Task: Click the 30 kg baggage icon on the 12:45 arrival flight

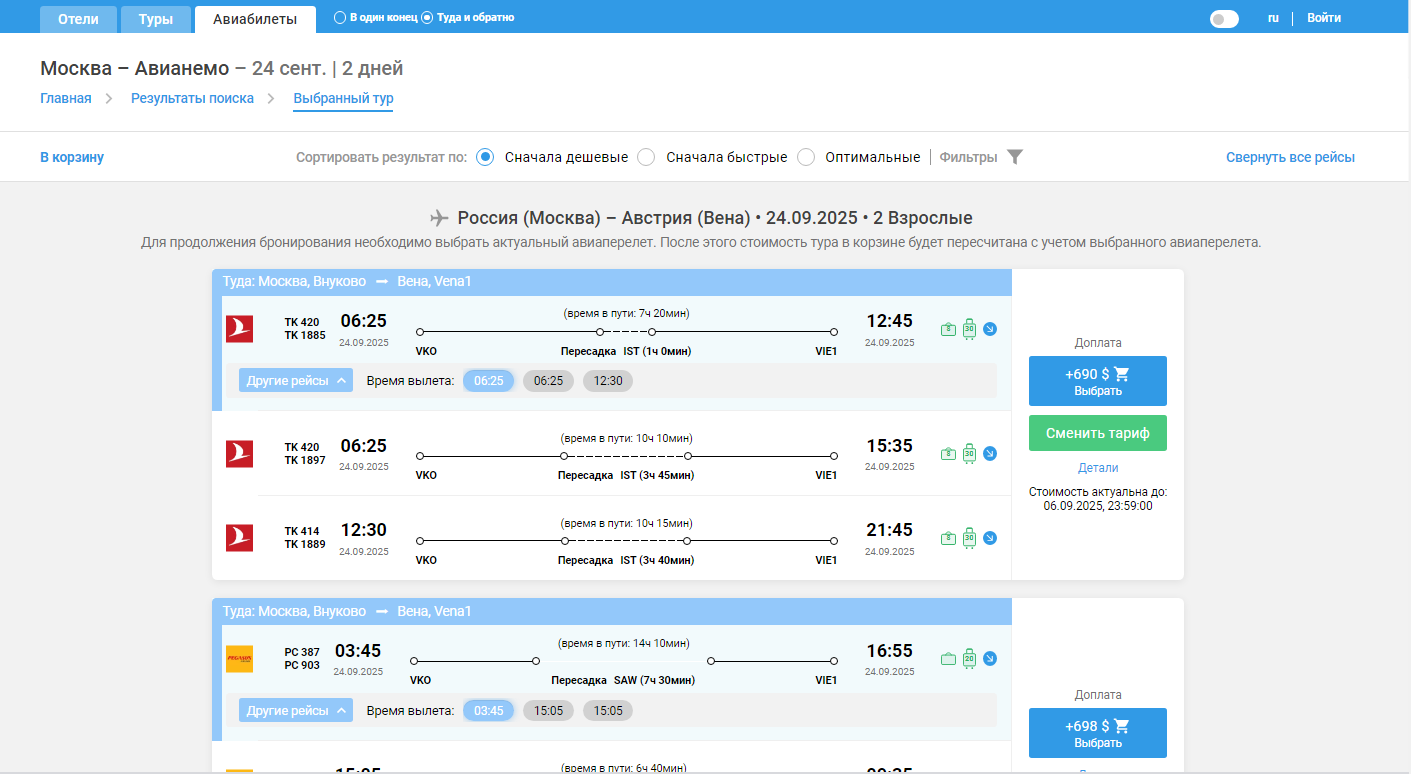Action: (968, 329)
